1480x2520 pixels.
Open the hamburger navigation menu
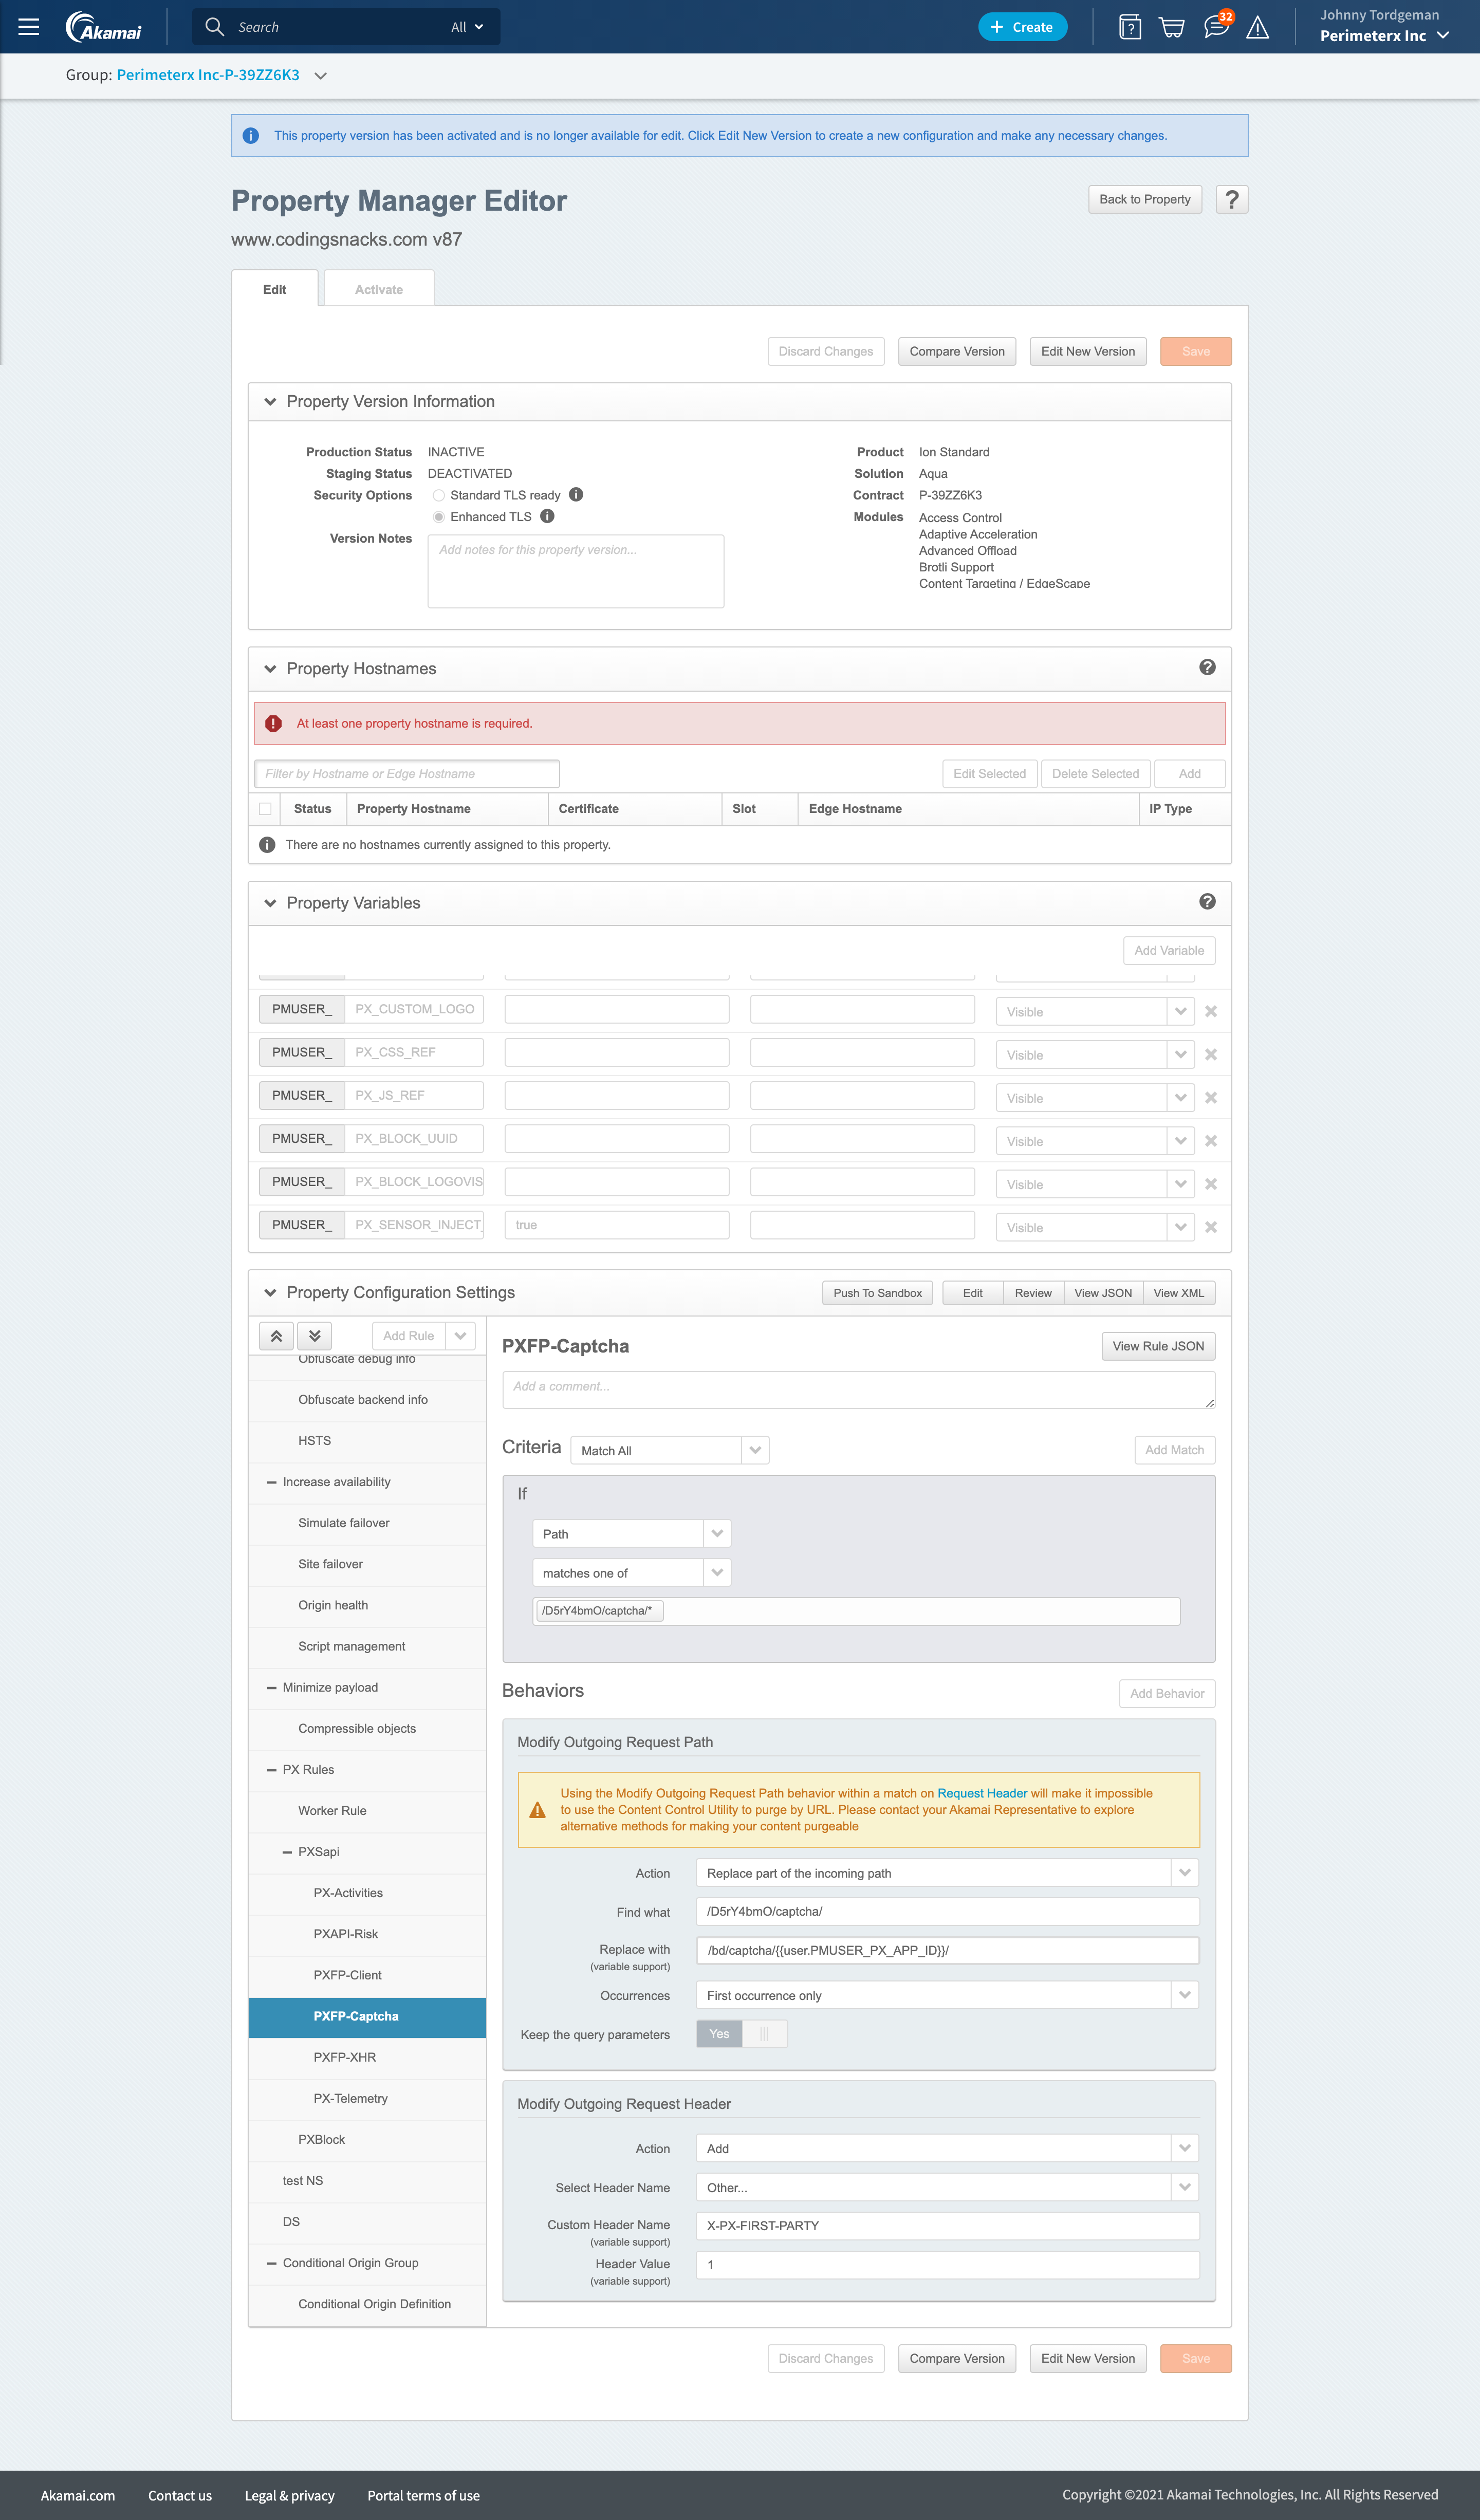point(29,27)
